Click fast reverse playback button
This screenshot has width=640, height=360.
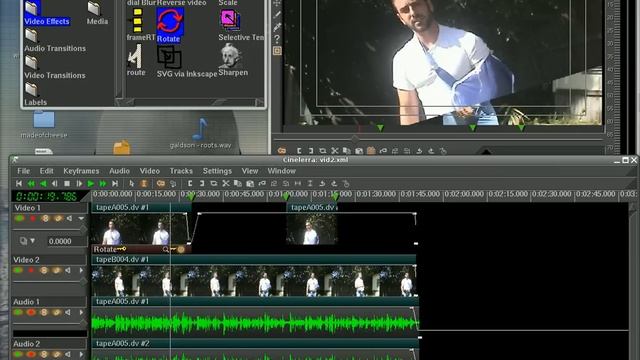pyautogui.click(x=31, y=184)
